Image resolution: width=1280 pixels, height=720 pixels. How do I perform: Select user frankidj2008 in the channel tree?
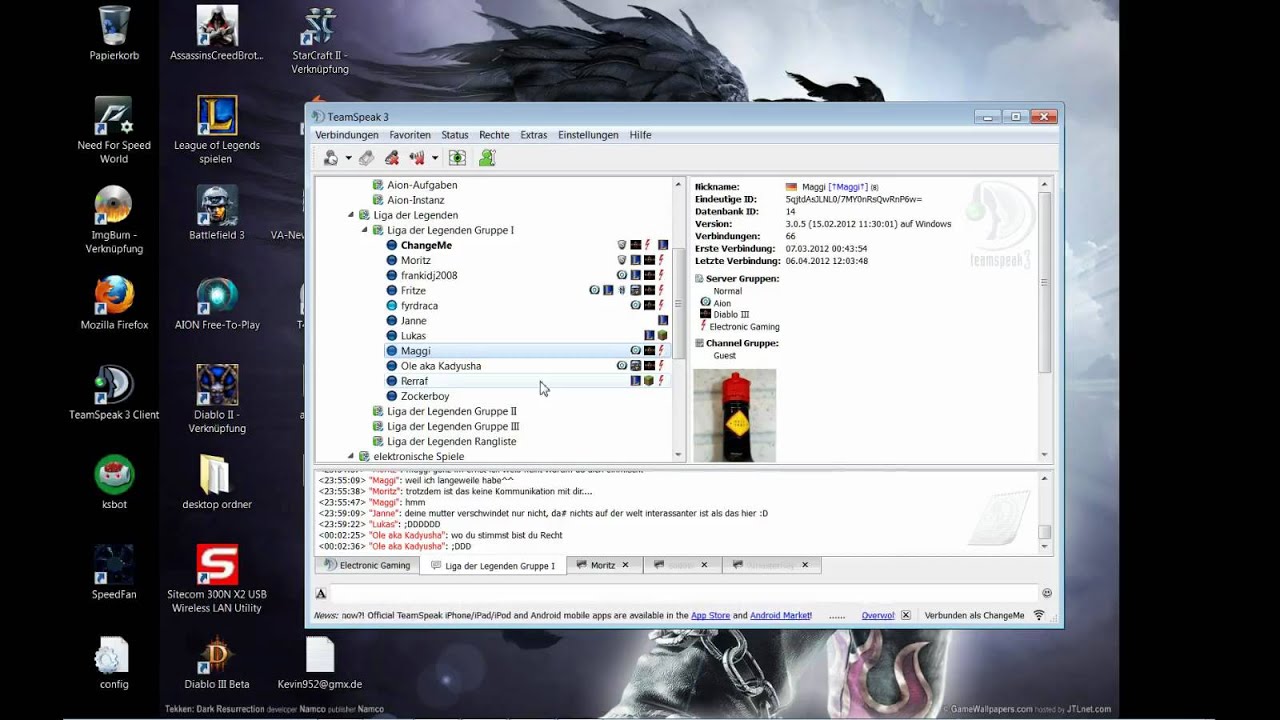click(x=429, y=275)
